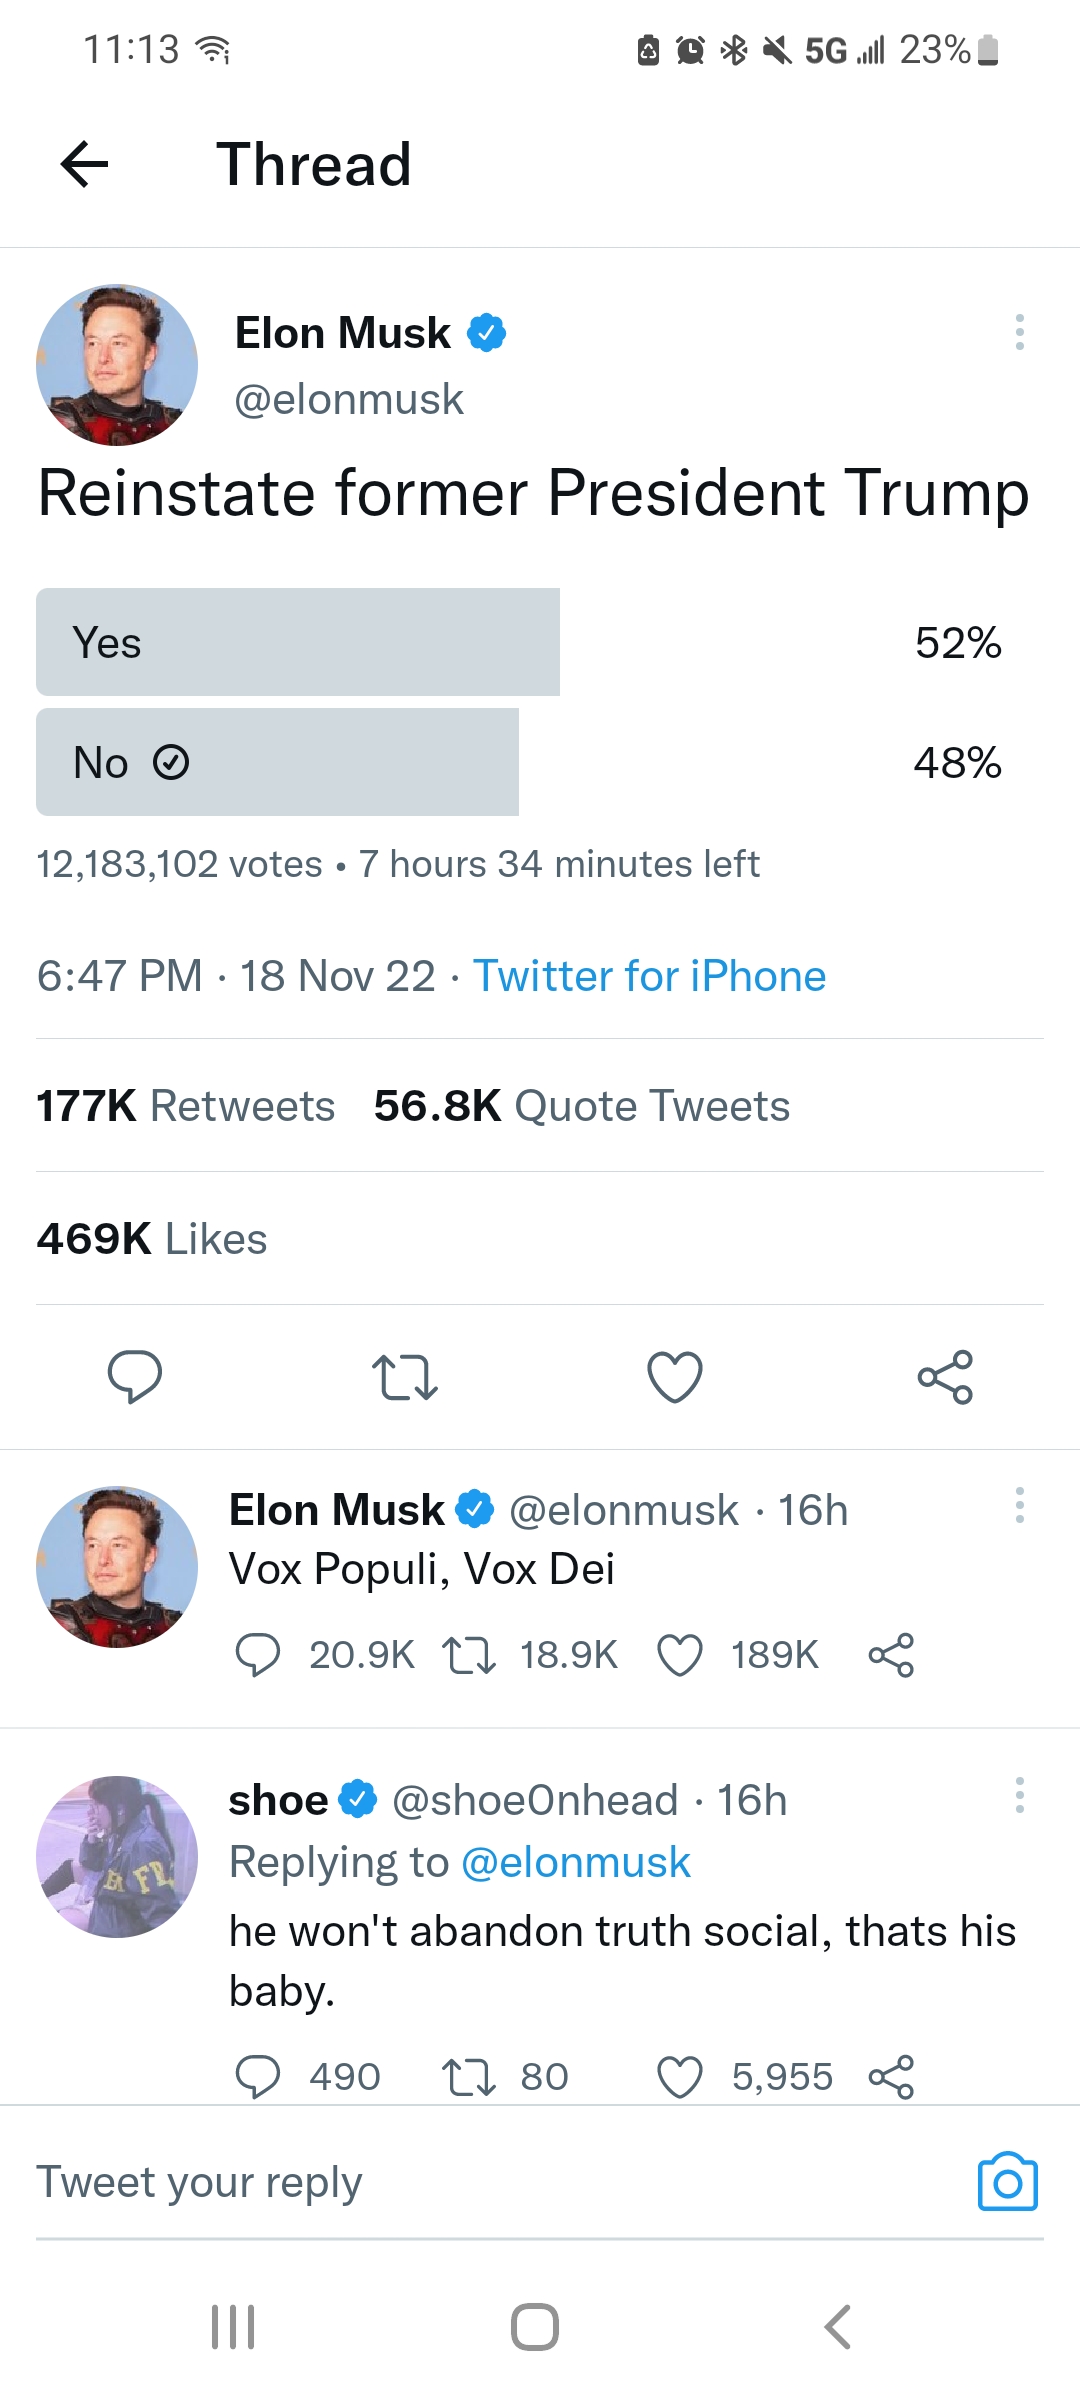The image size is (1080, 2400).
Task: Share the main poll tweet
Action: (945, 1377)
